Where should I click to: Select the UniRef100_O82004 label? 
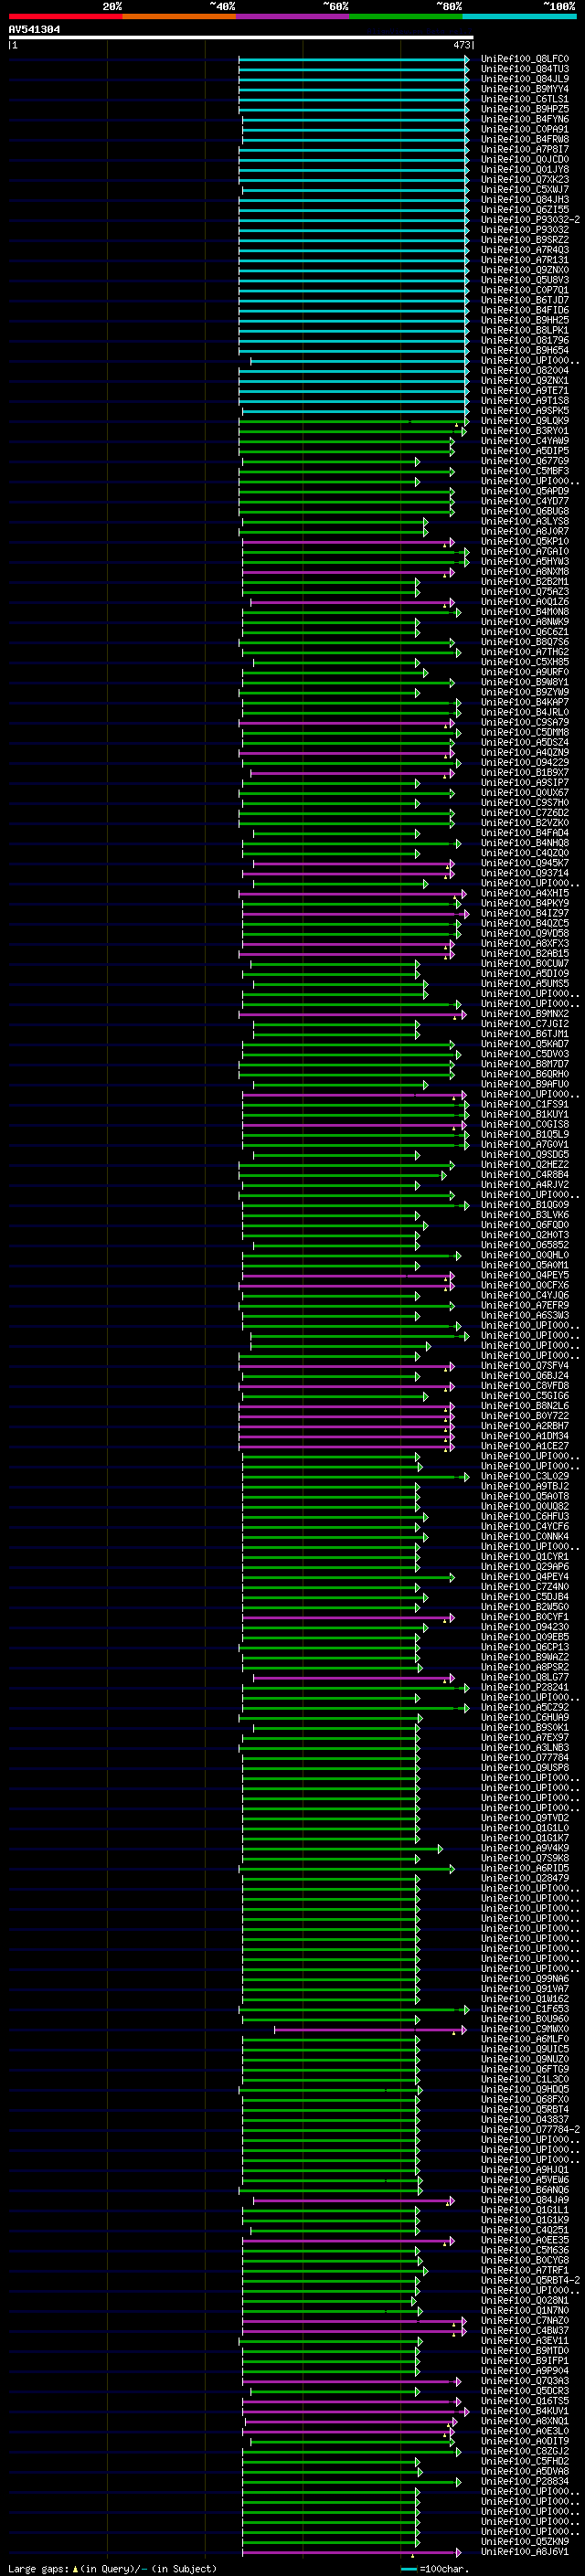(x=524, y=371)
